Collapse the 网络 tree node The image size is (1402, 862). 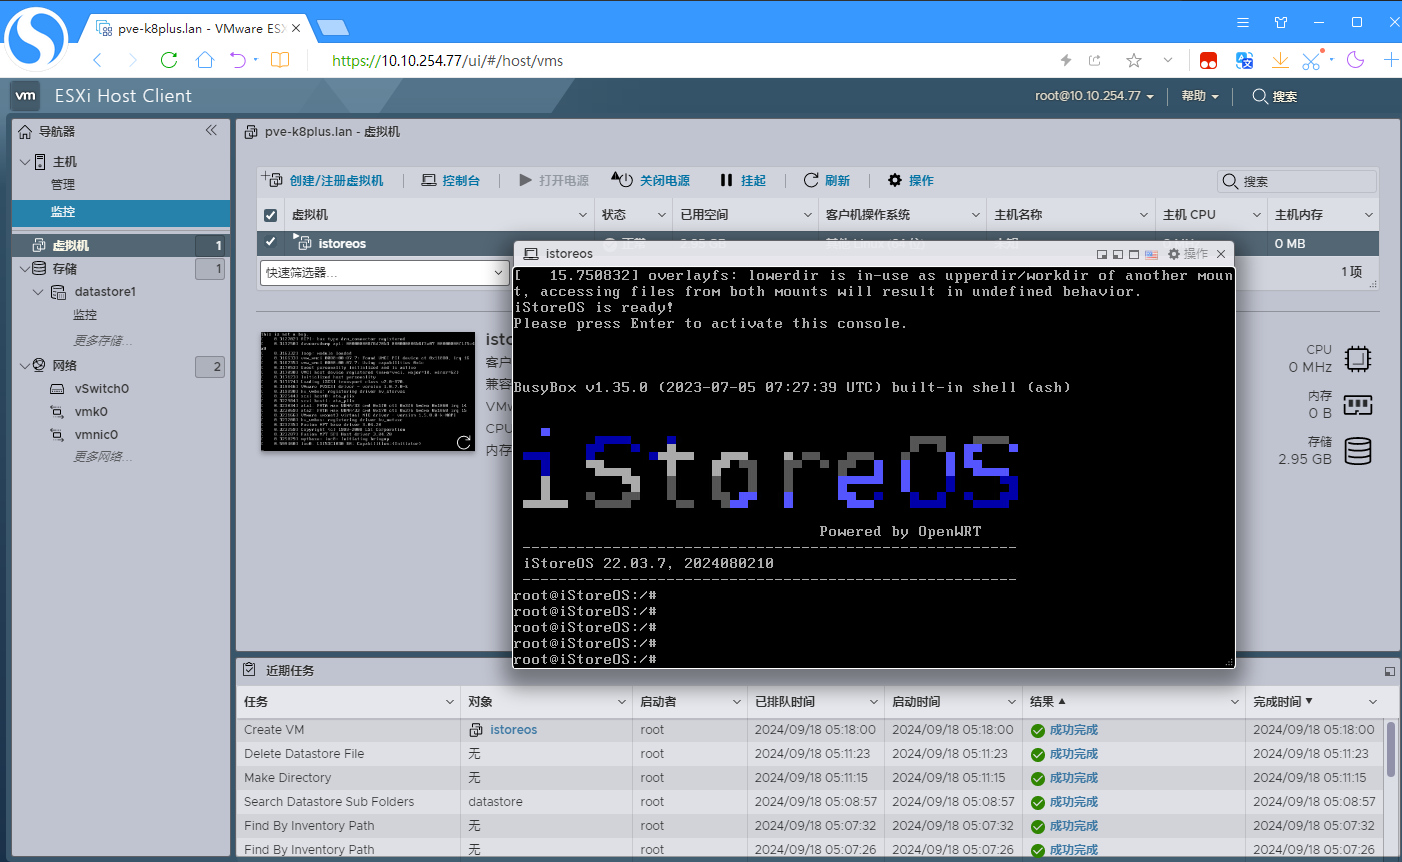coord(24,365)
